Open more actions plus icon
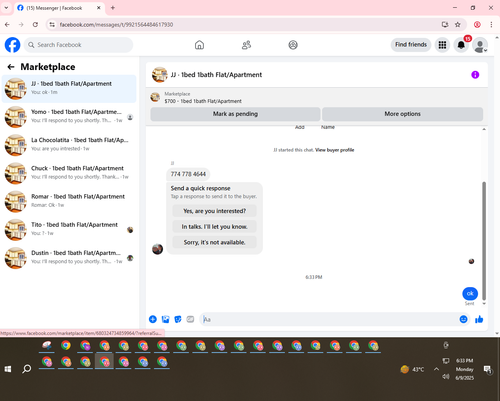This screenshot has height=401, width=500. click(153, 319)
